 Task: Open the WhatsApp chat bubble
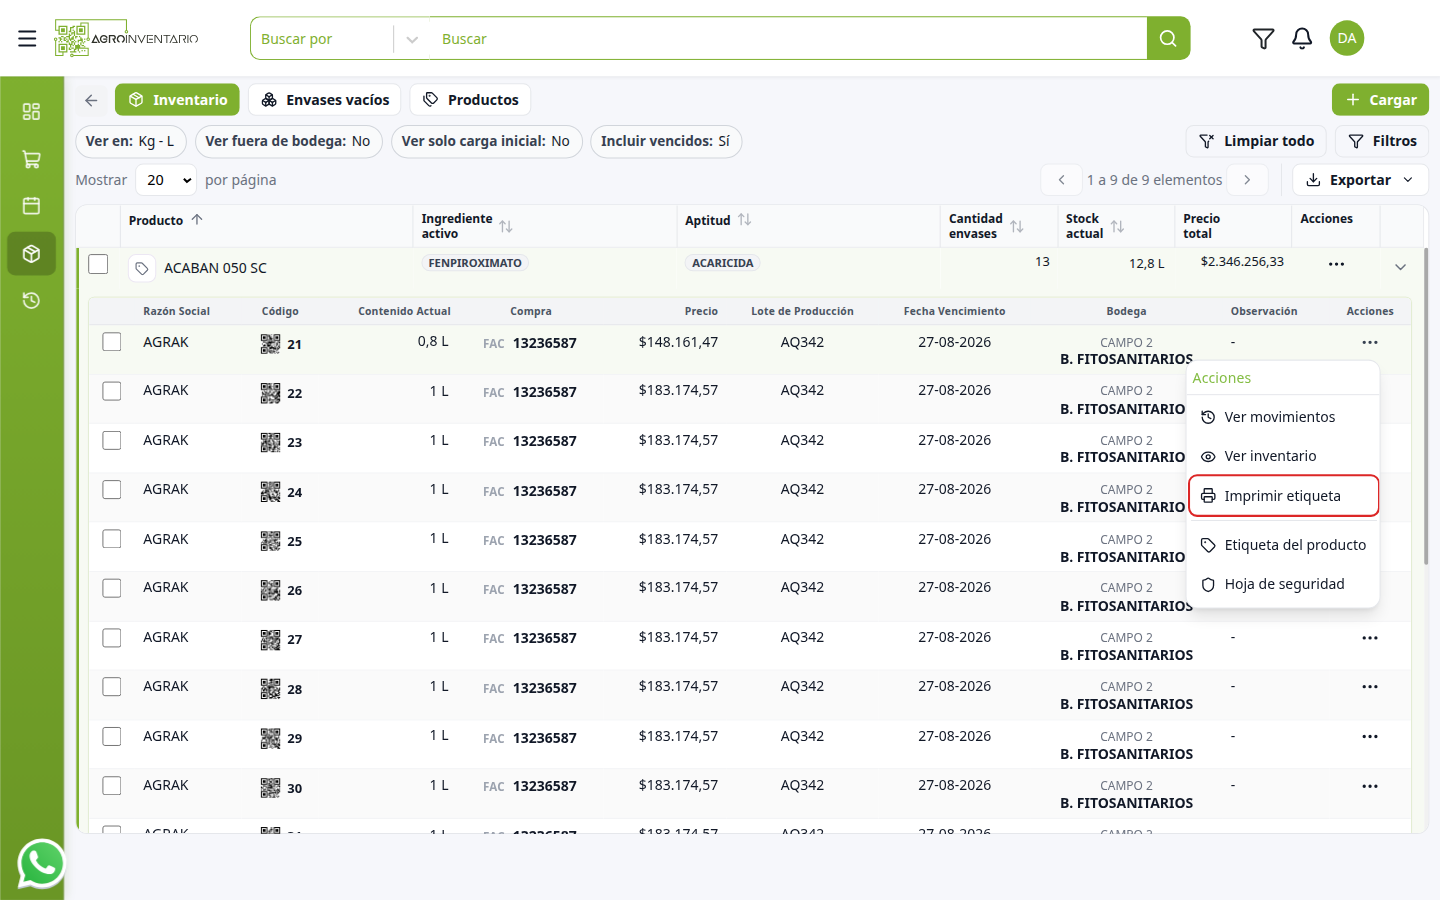tap(41, 864)
